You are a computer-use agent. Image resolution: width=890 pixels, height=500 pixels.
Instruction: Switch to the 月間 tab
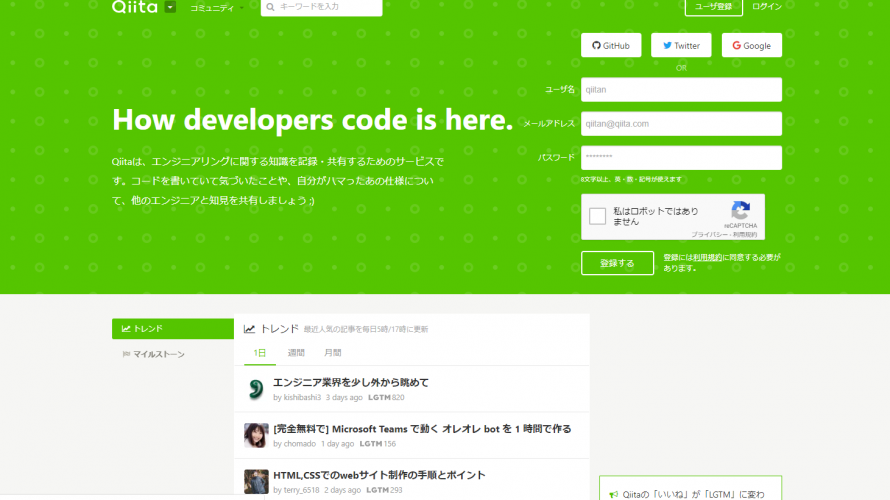coord(333,353)
